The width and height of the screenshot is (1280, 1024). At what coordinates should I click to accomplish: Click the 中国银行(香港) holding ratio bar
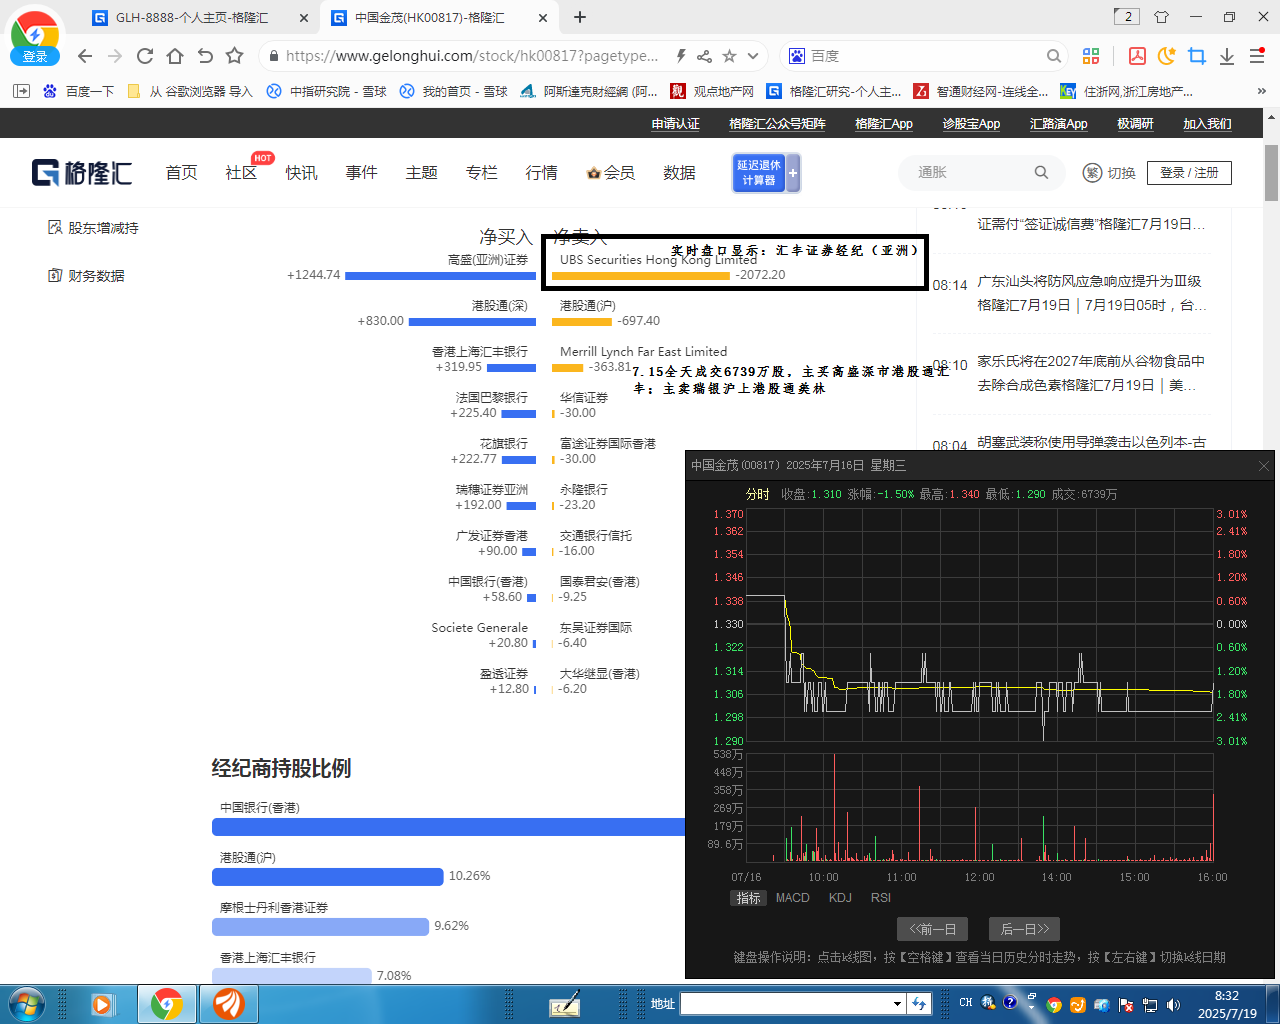[448, 827]
